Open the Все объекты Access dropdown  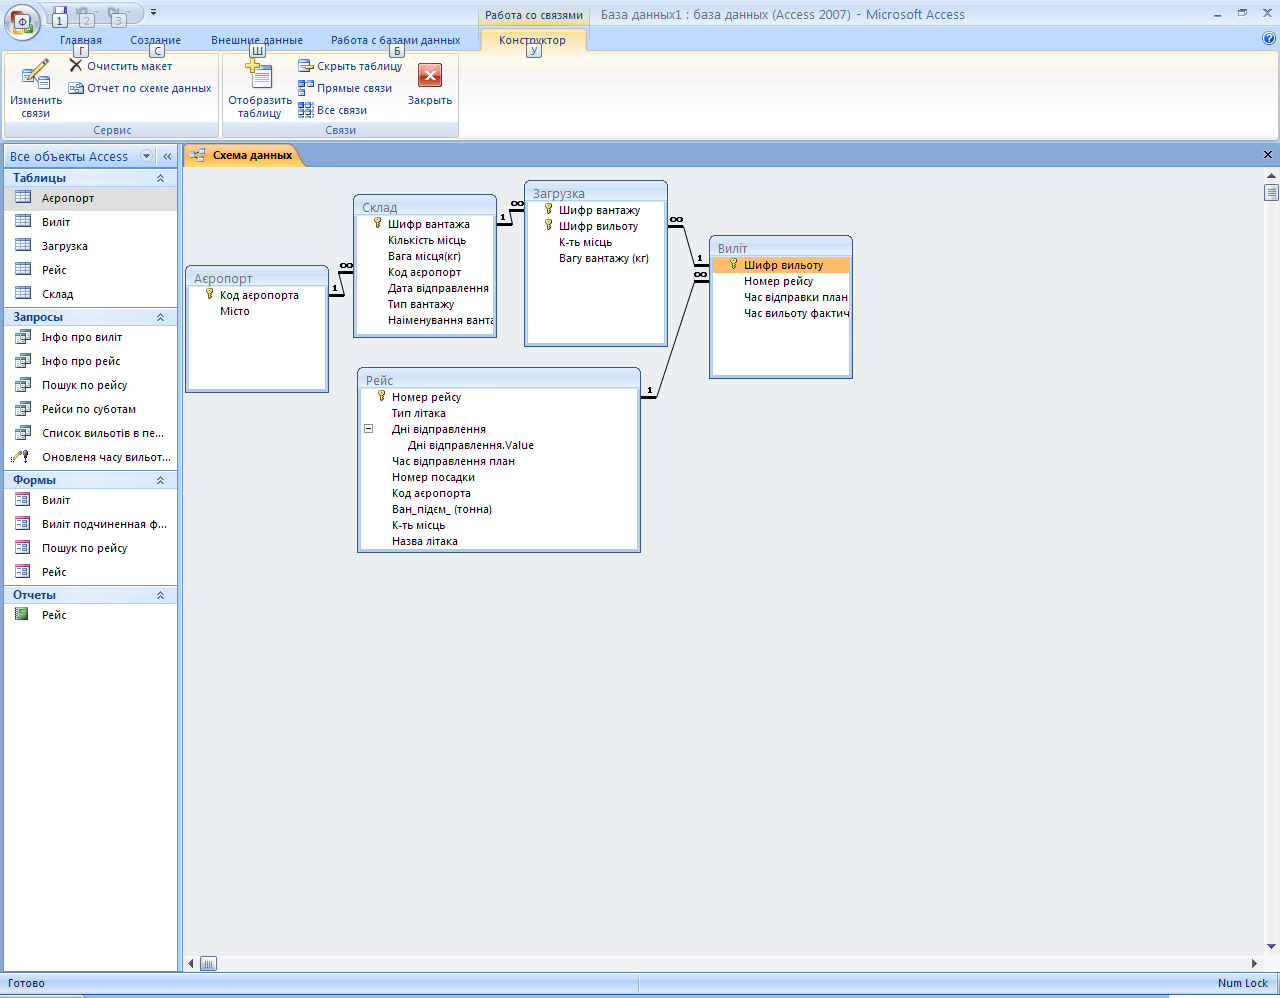[x=147, y=156]
